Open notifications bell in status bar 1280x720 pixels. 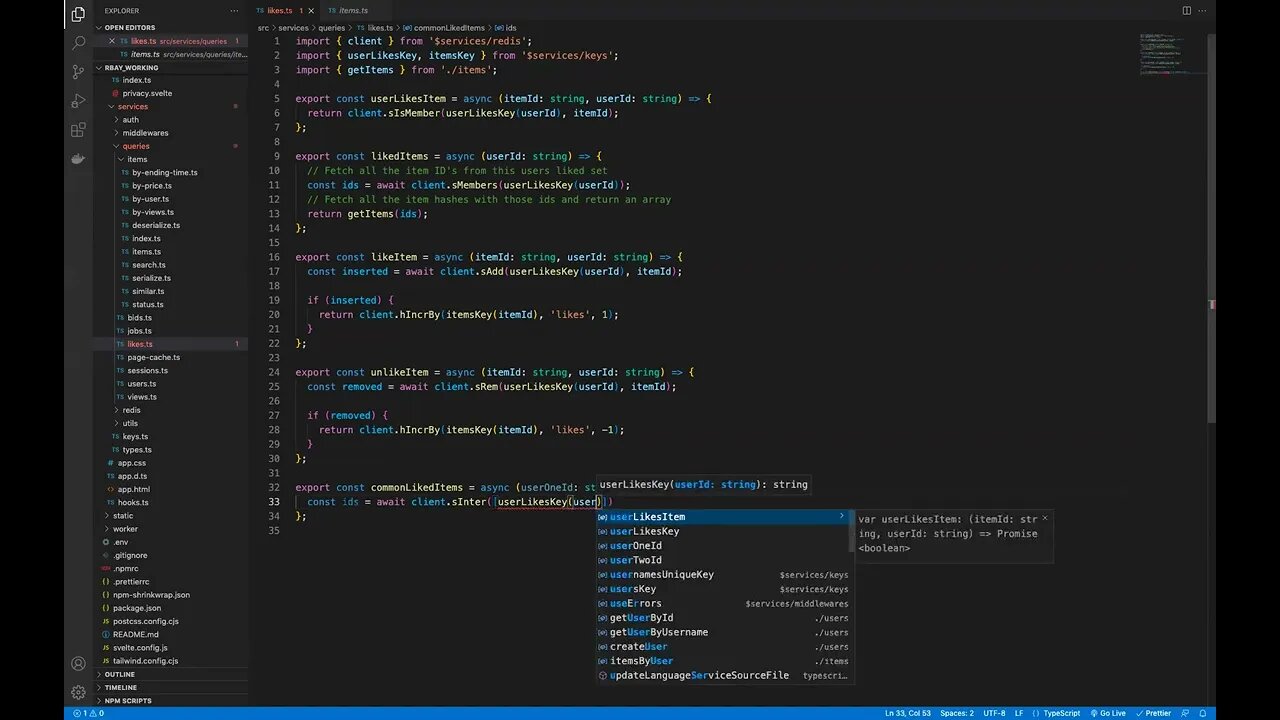(x=1204, y=713)
